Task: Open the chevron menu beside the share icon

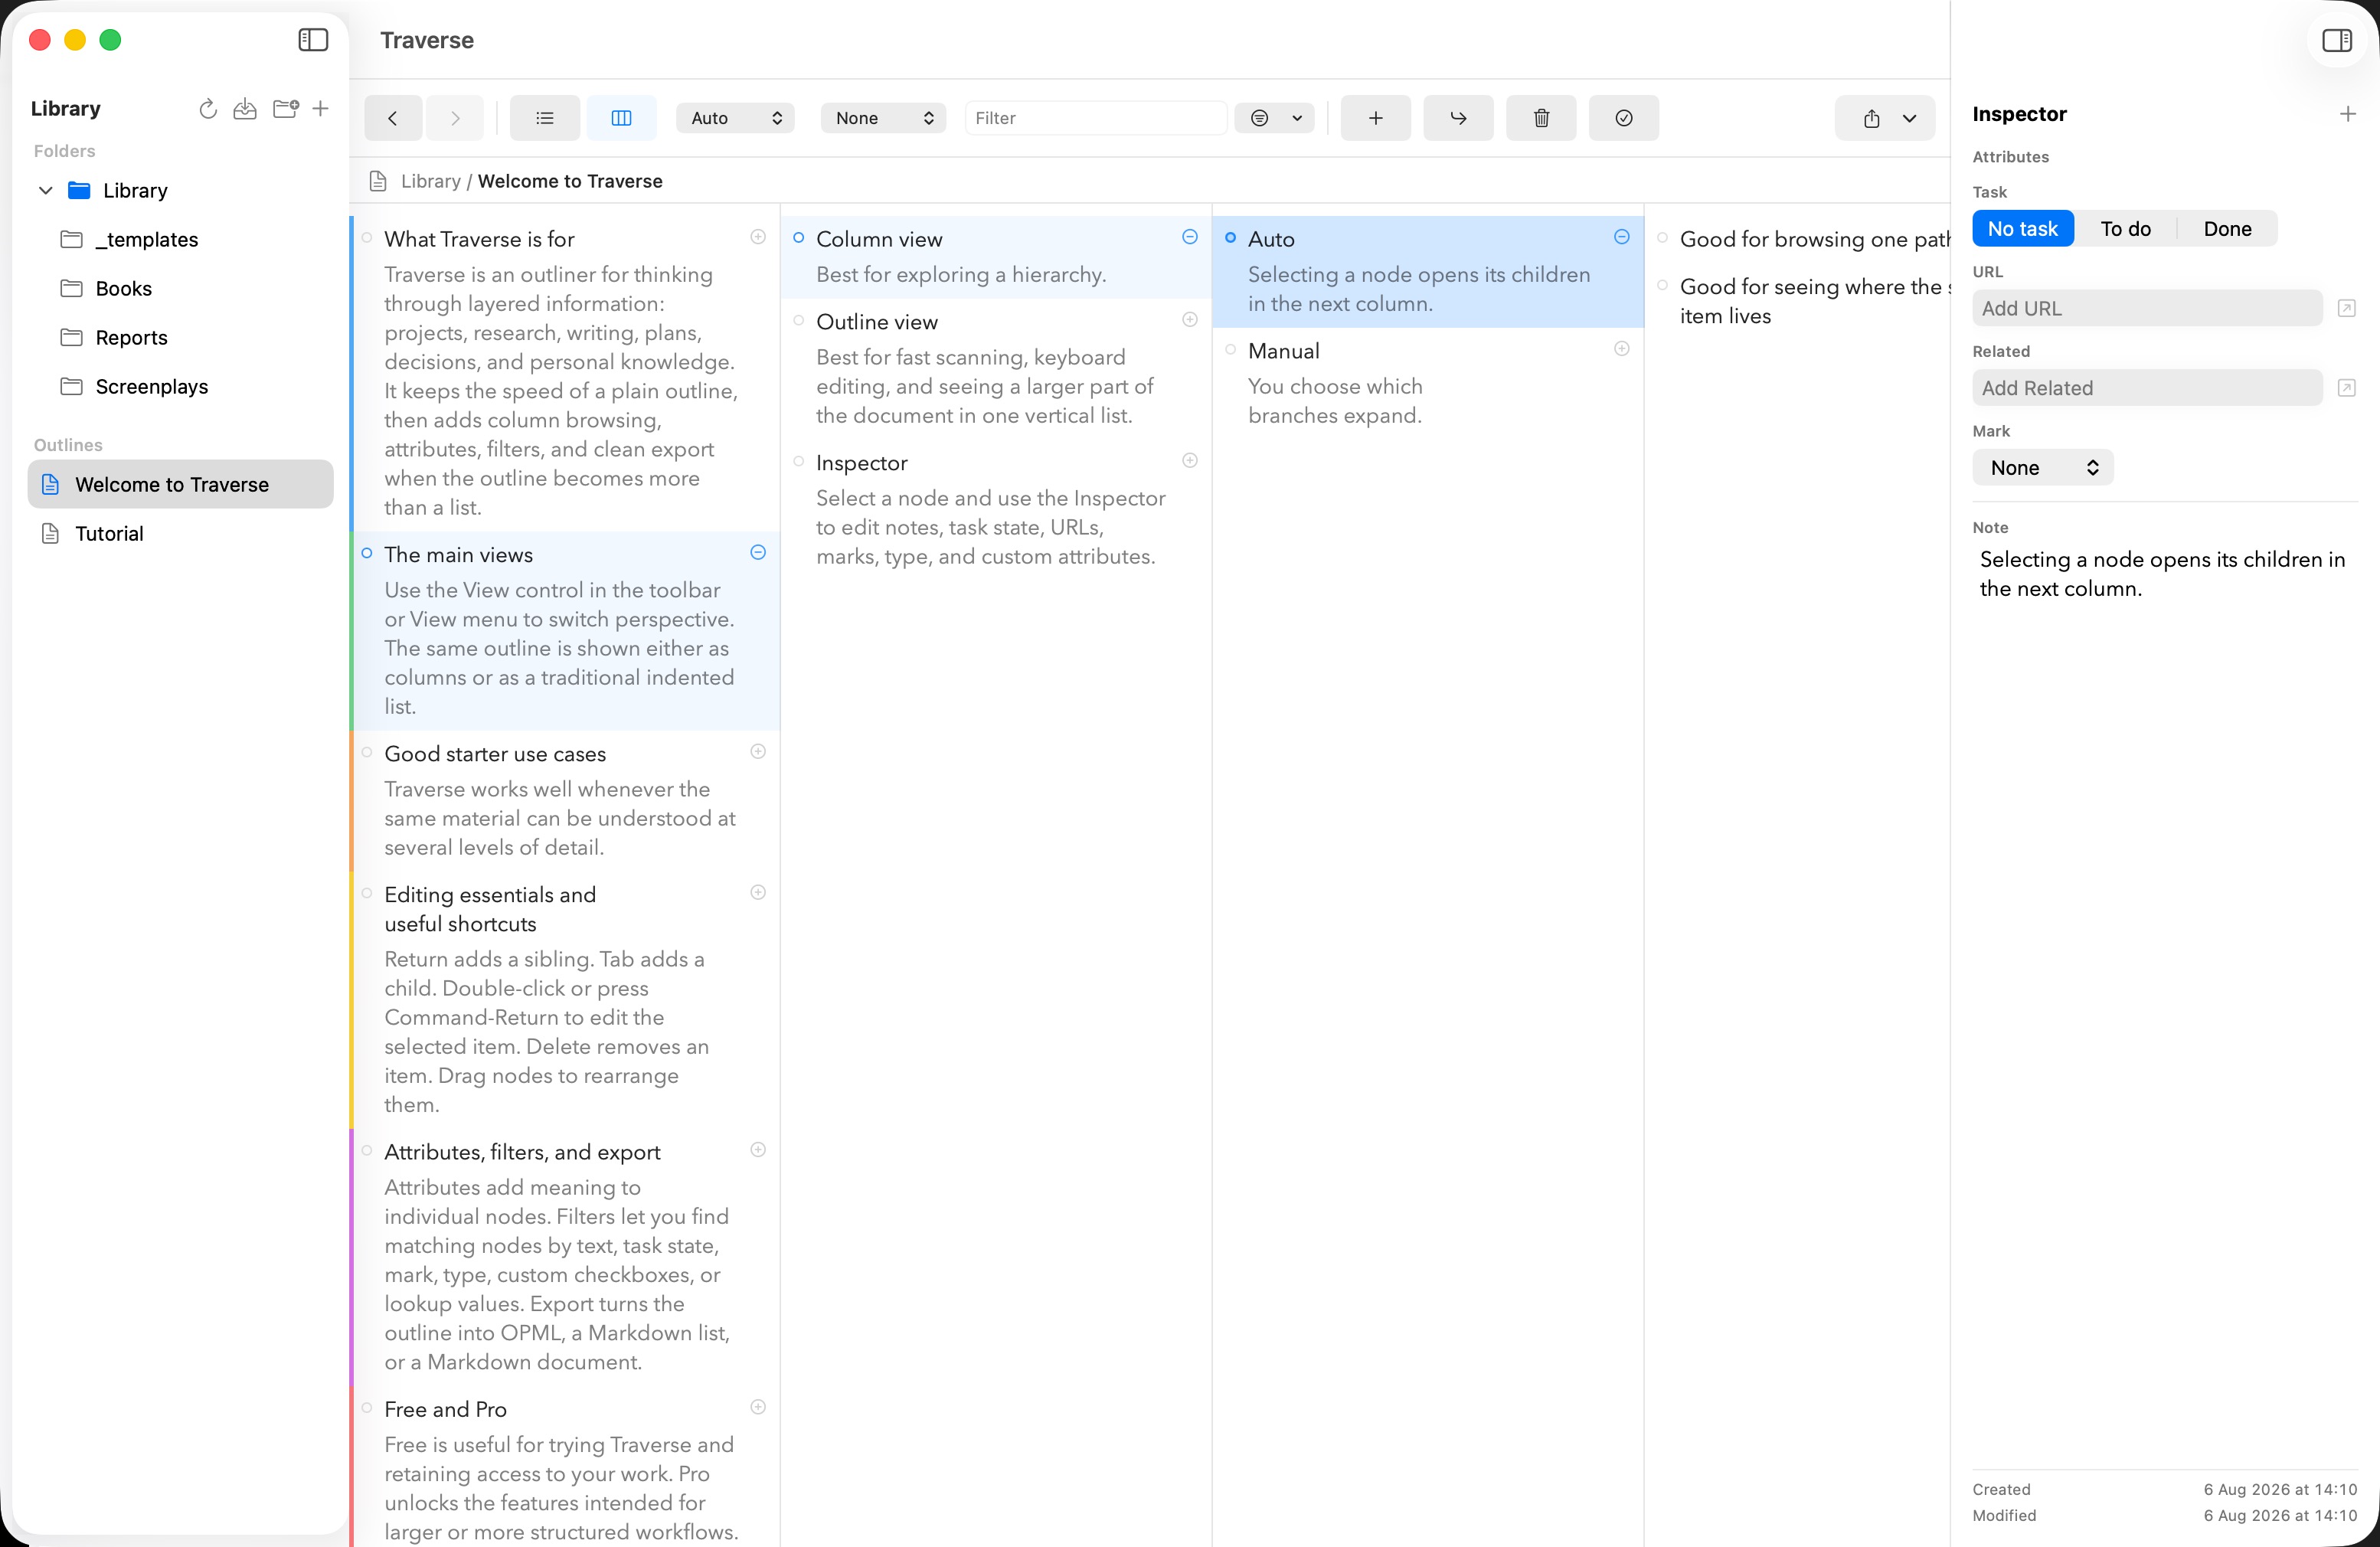Action: [1910, 119]
